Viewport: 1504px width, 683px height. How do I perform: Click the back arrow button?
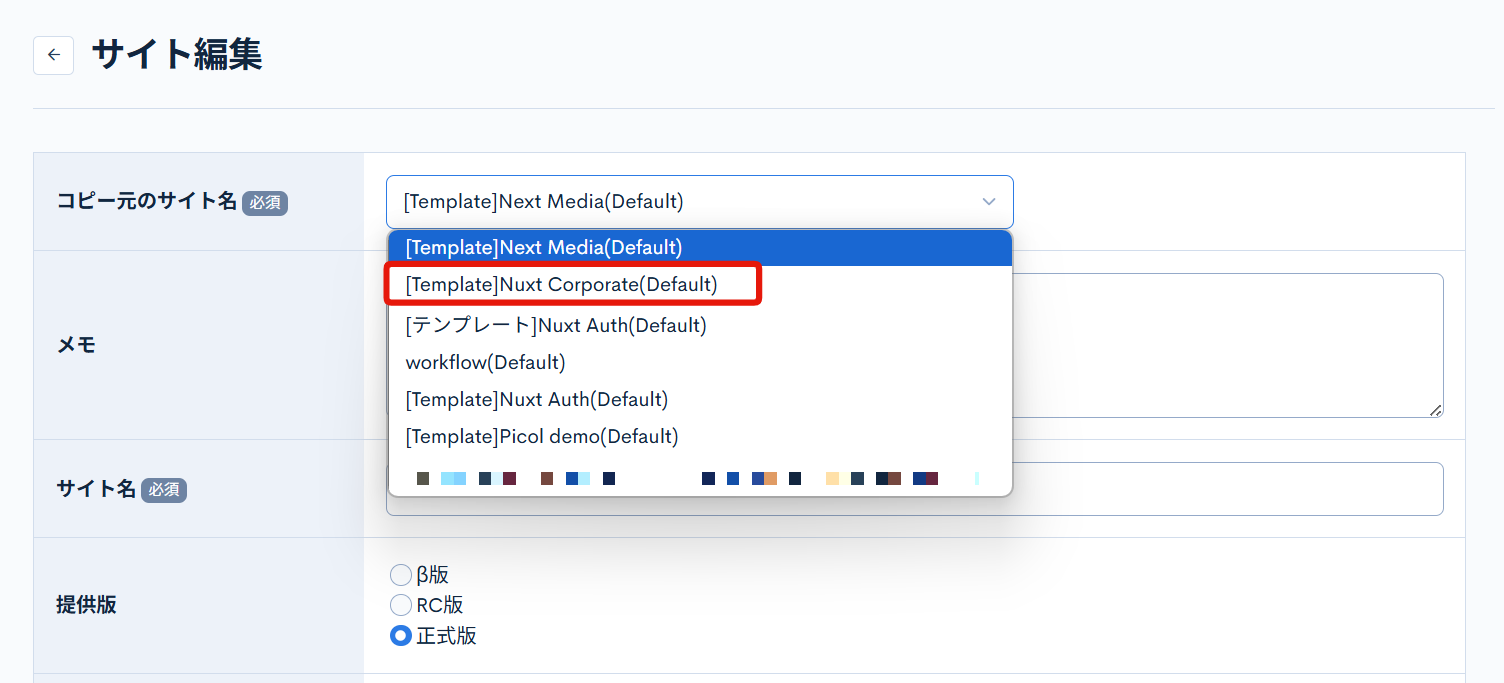pos(53,55)
